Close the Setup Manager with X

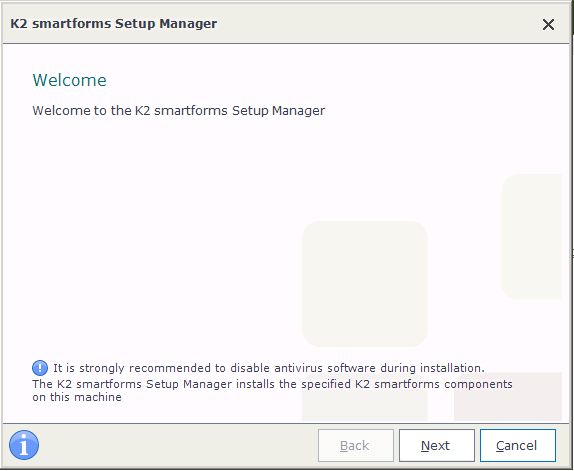tap(548, 25)
